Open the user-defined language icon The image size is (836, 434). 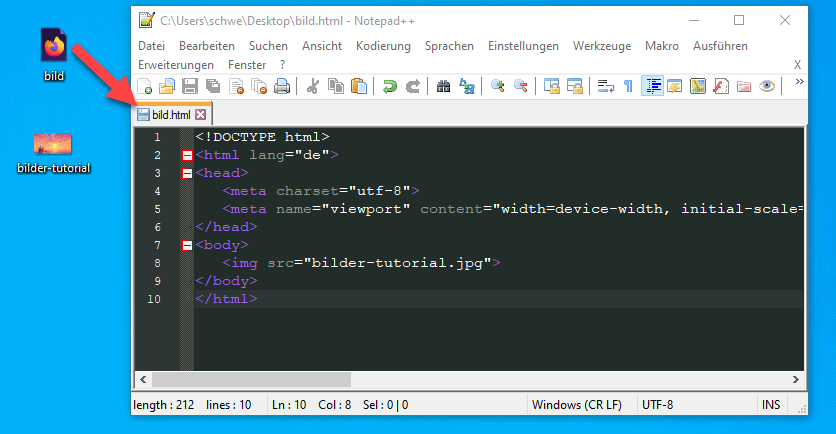[674, 86]
